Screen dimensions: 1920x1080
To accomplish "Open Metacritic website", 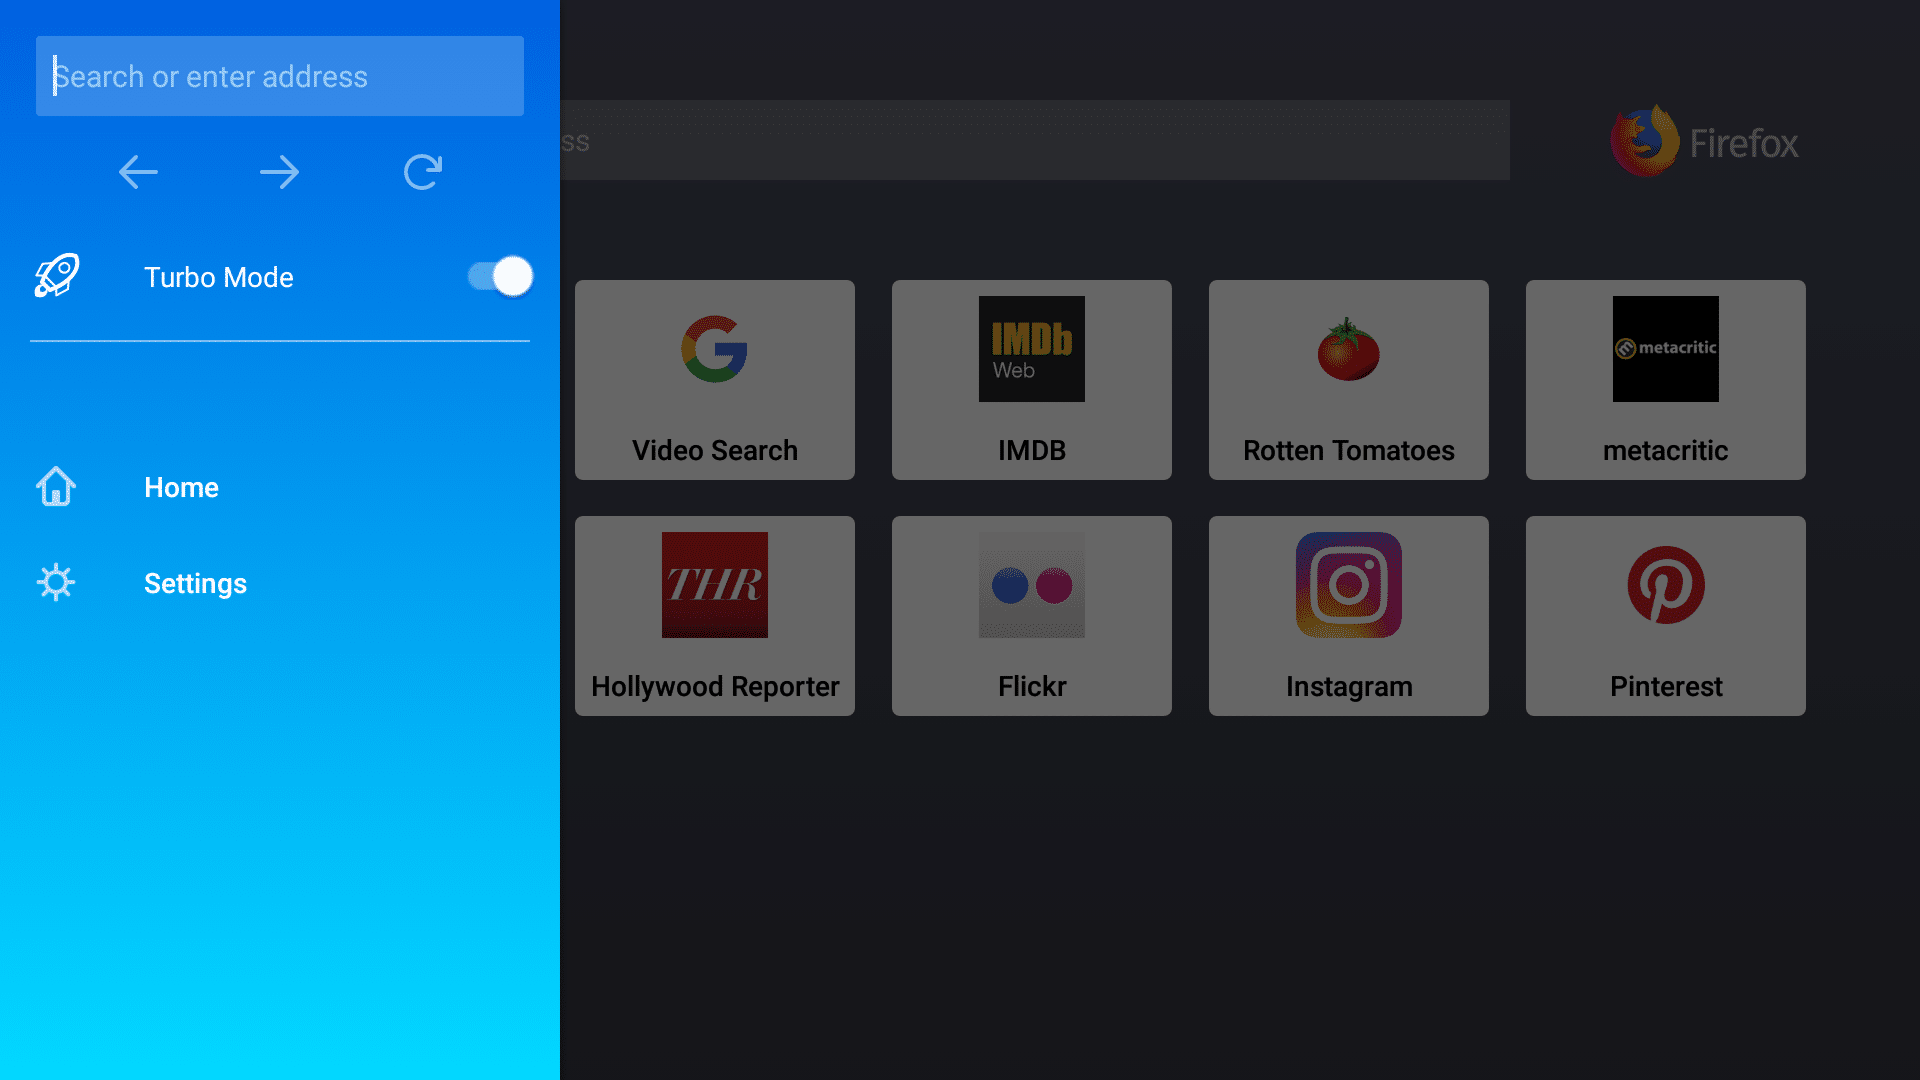I will pyautogui.click(x=1665, y=378).
